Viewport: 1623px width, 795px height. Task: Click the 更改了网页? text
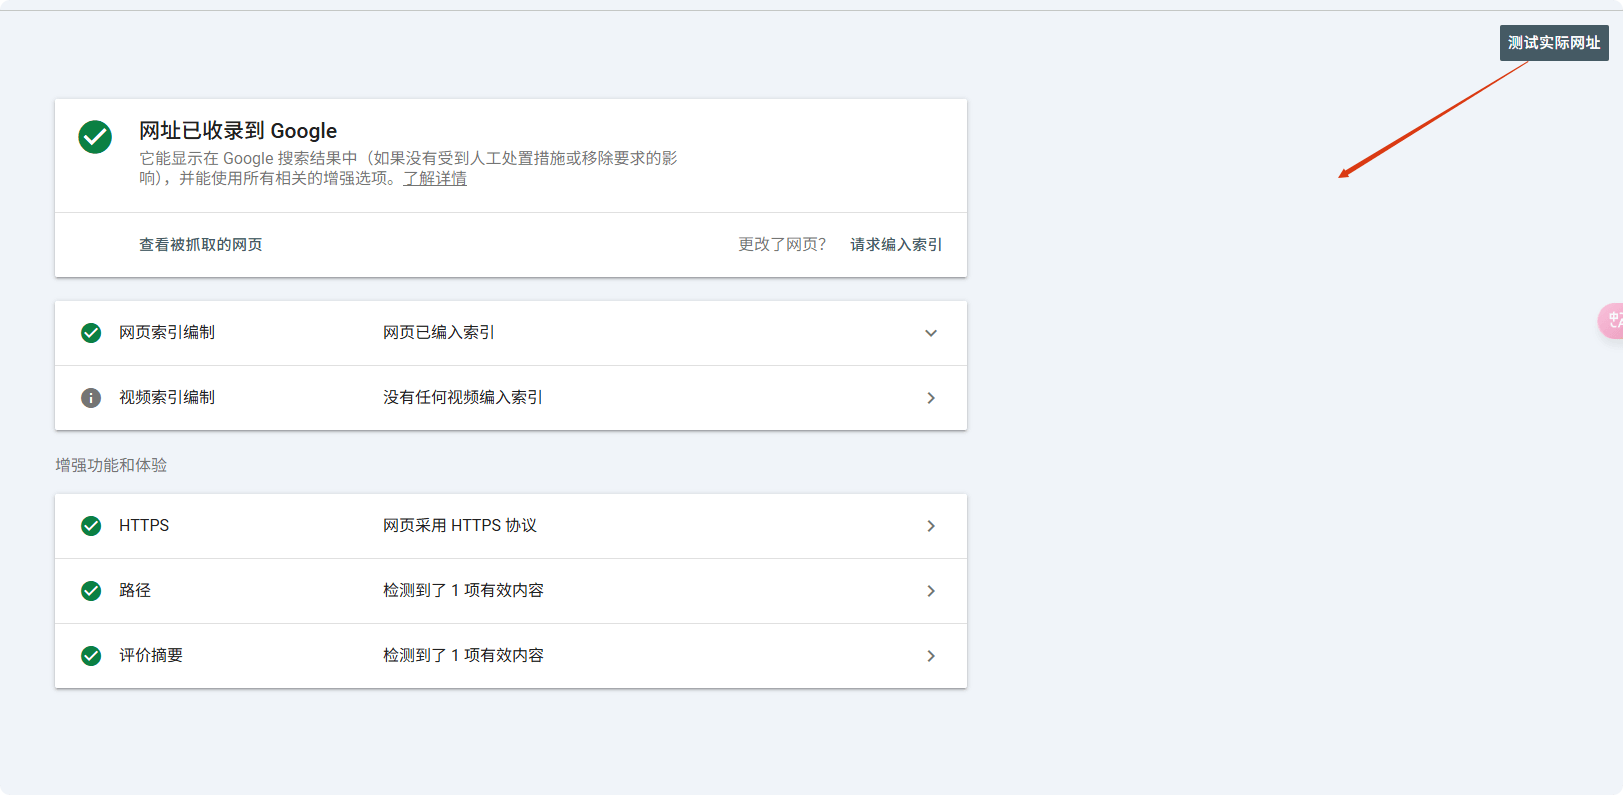pos(782,245)
